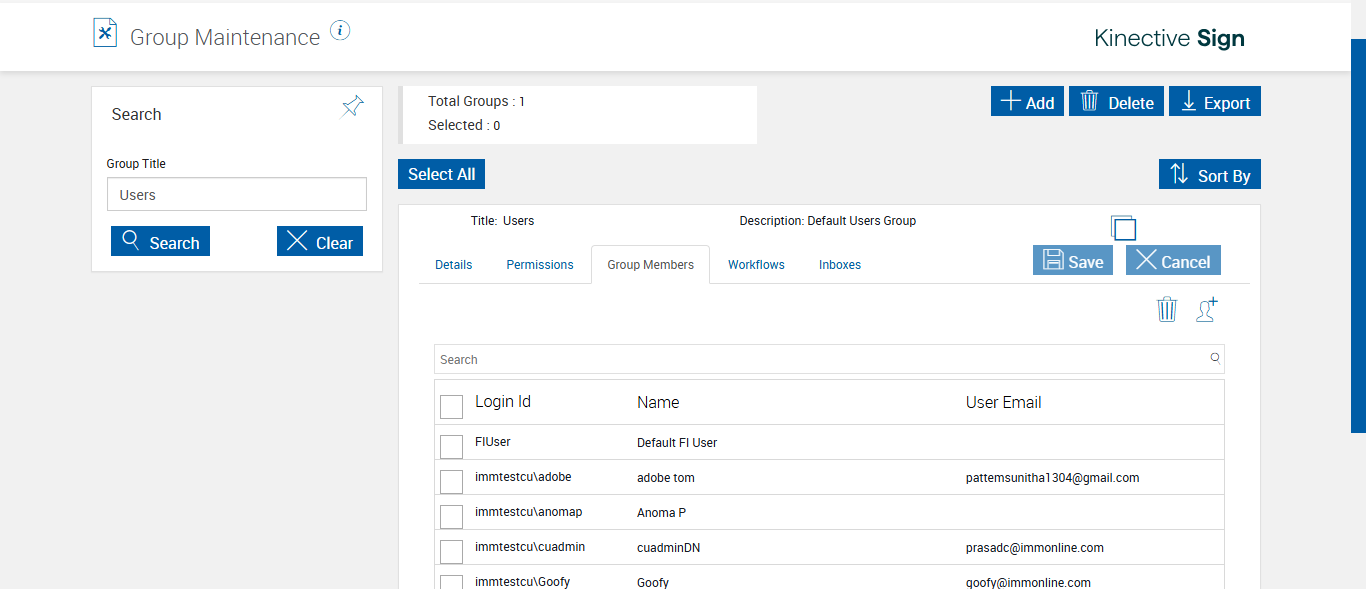Click the Delete button in top toolbar

click(1116, 101)
